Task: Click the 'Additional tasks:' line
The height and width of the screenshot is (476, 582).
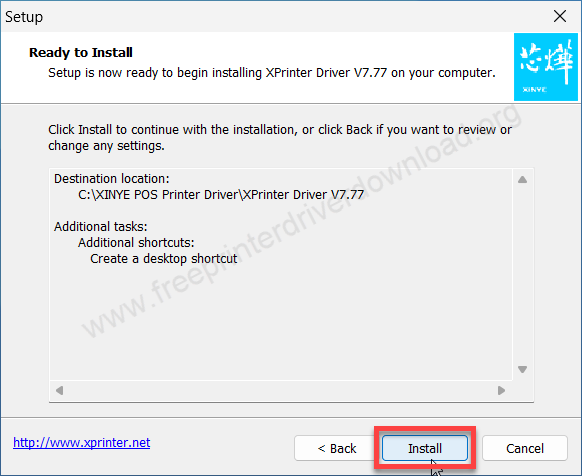Action: tap(101, 226)
